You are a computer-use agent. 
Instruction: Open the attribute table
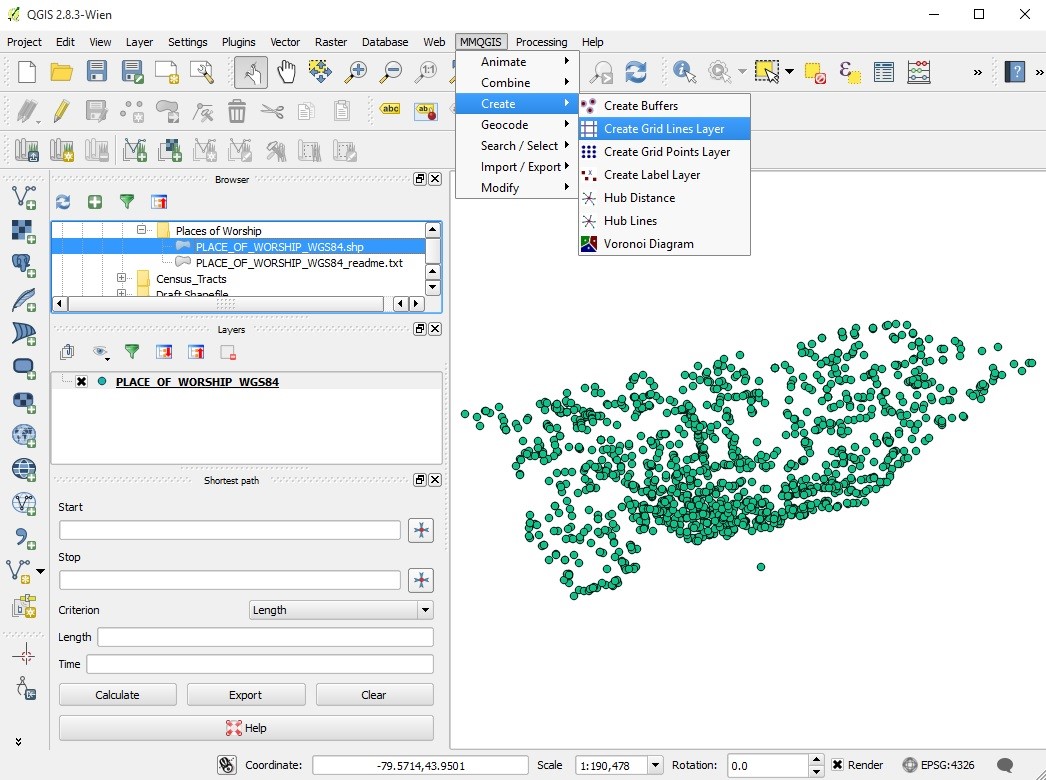pyautogui.click(x=885, y=72)
